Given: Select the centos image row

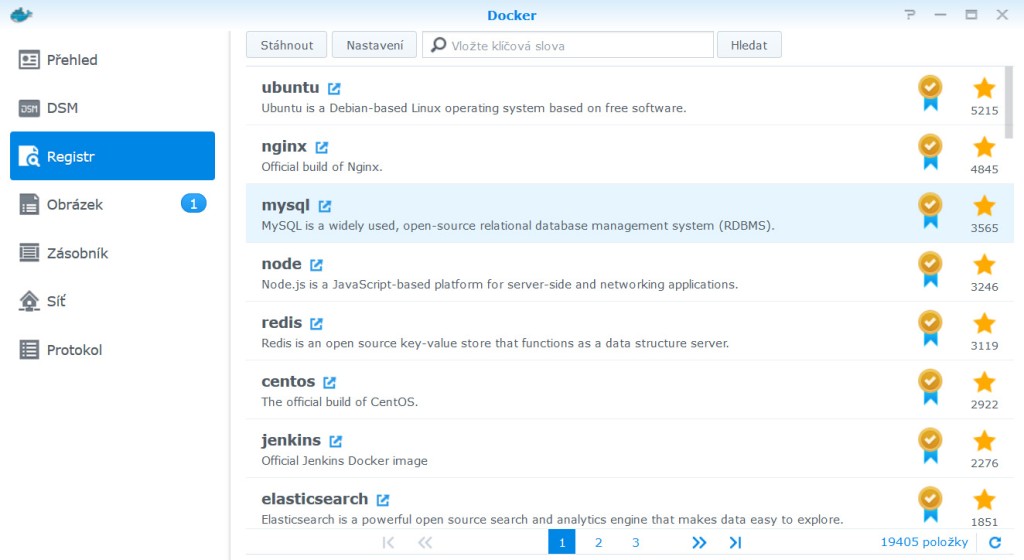Looking at the screenshot, I should 630,390.
